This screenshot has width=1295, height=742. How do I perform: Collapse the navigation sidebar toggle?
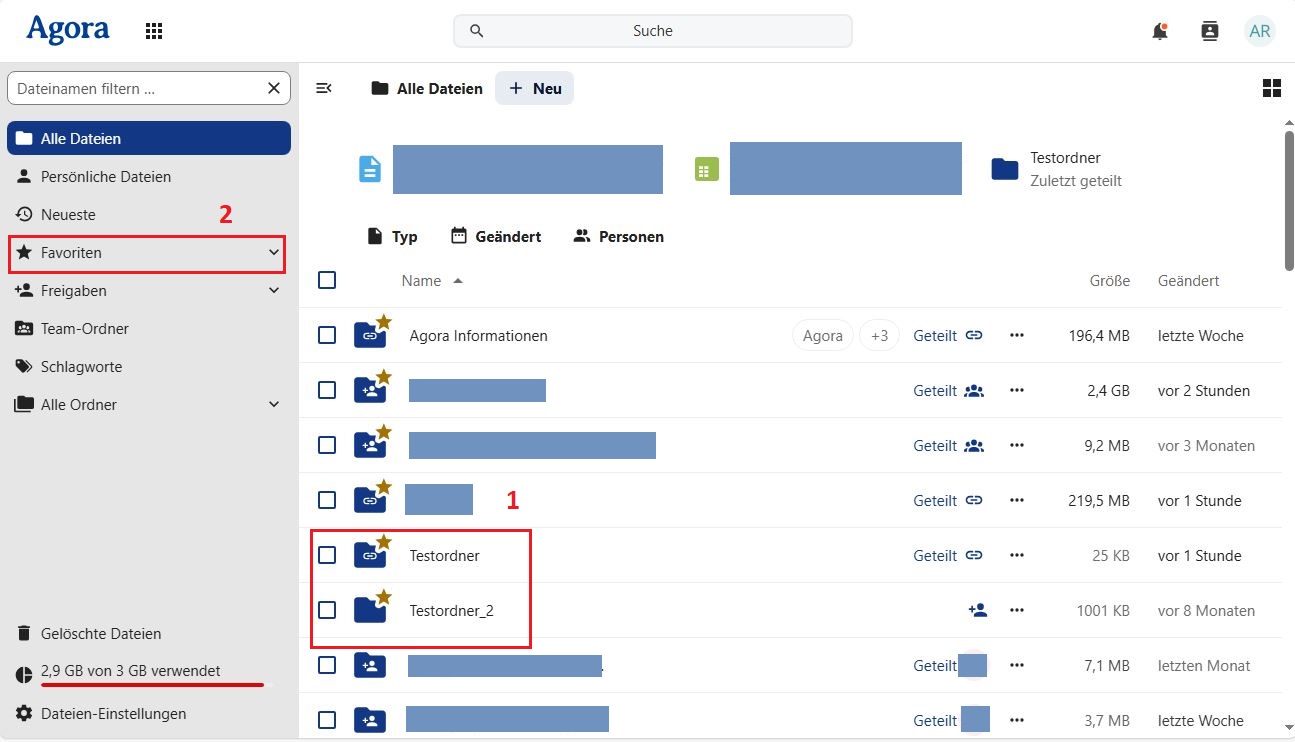pos(324,88)
